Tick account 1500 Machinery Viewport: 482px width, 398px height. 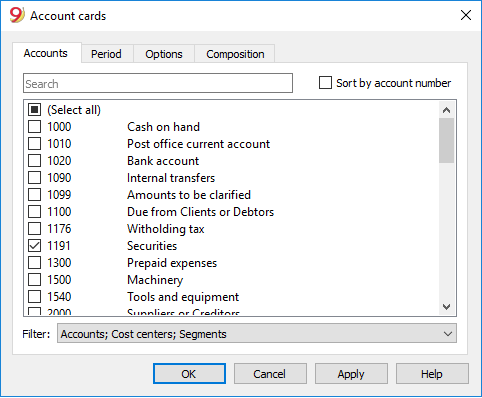pyautogui.click(x=34, y=280)
